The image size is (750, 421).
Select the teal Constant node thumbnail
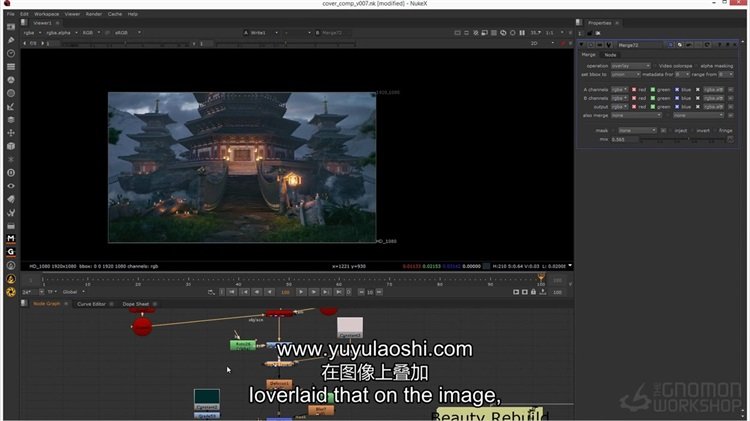tap(207, 399)
